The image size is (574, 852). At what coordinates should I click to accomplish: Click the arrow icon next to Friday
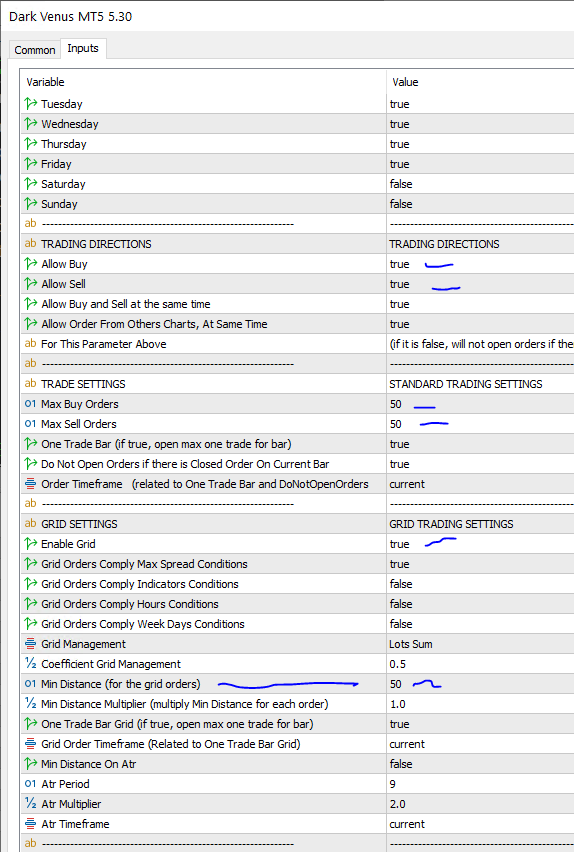click(x=30, y=164)
